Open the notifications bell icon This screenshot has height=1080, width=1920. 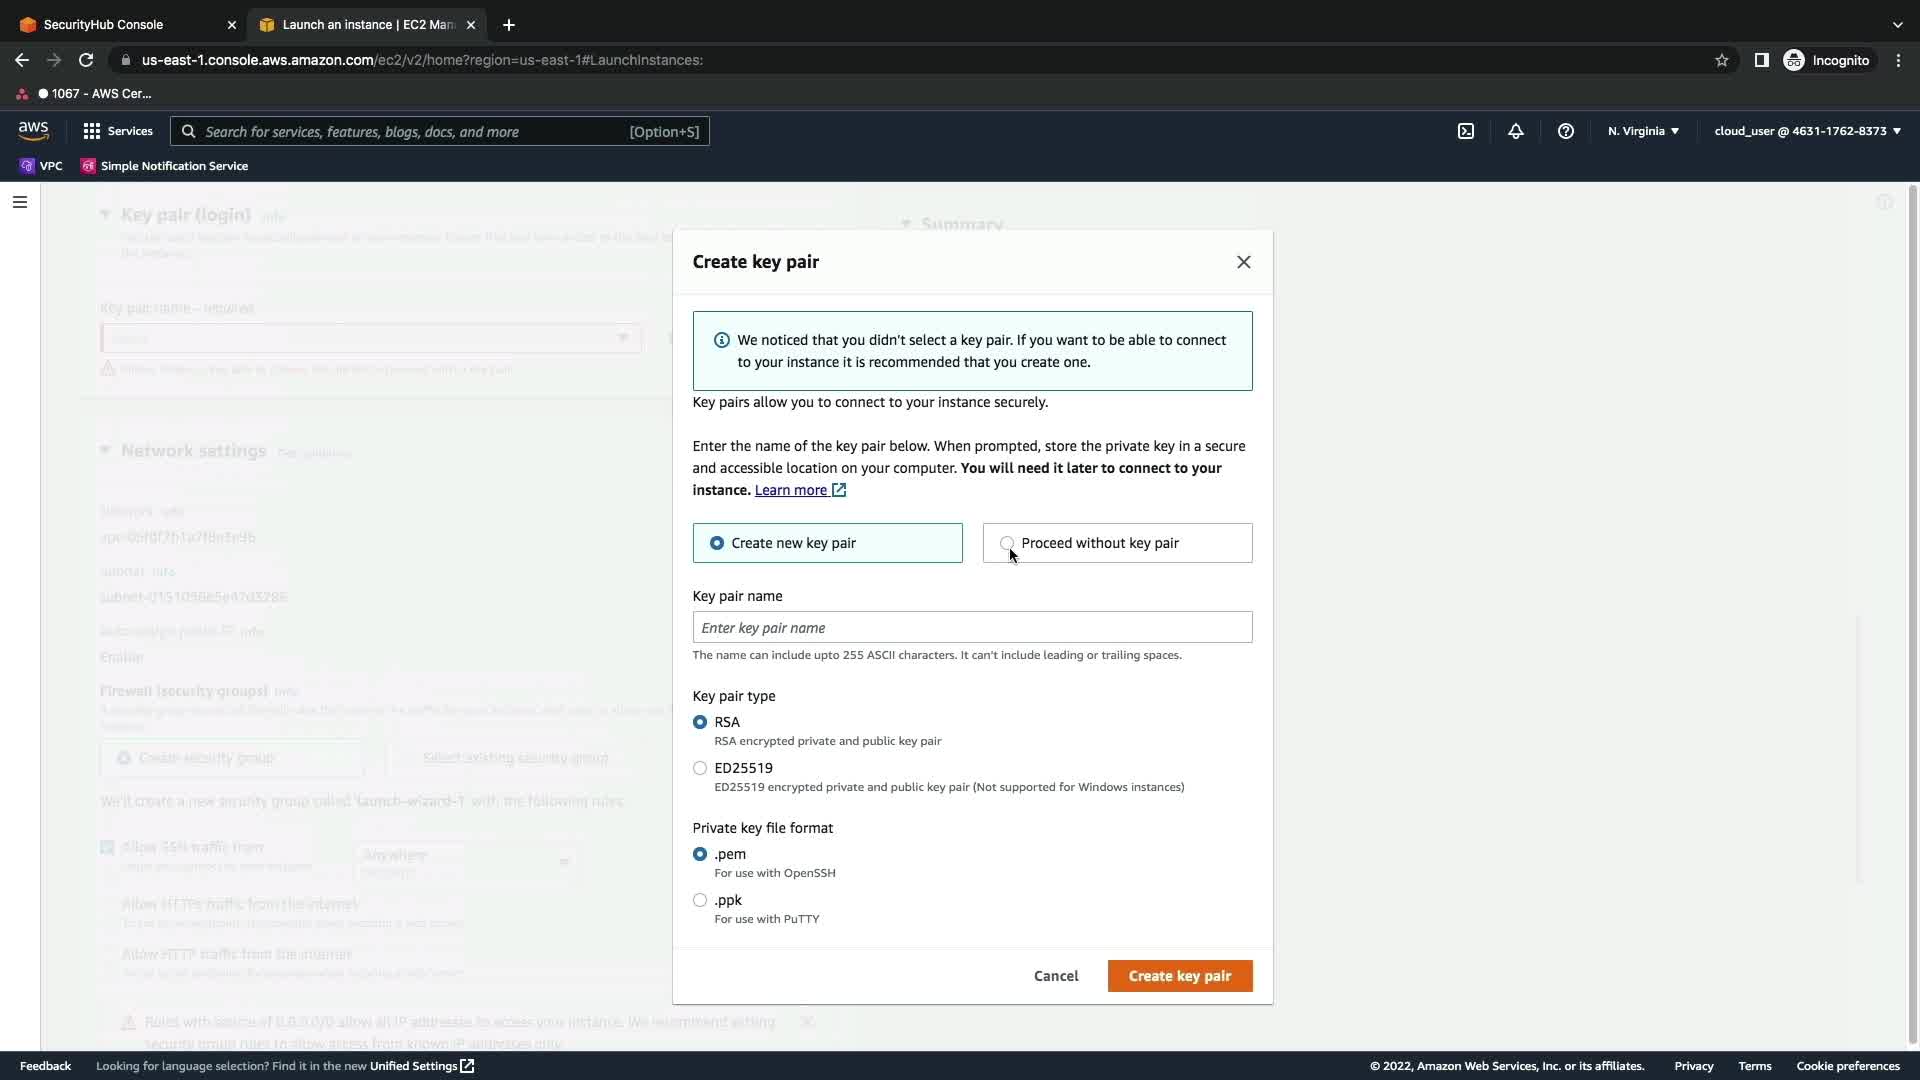(1516, 131)
